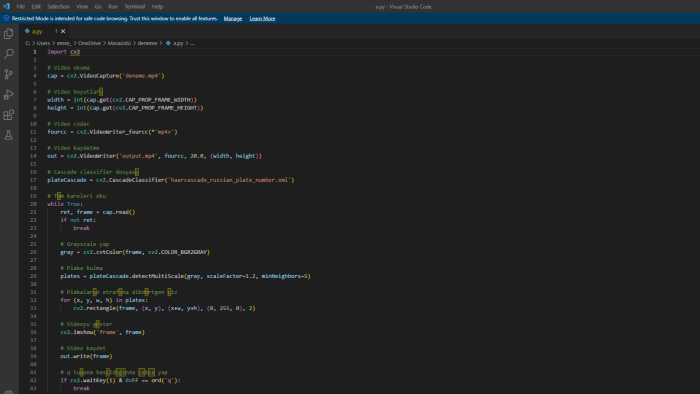Open the Search view in activity bar

[8, 54]
